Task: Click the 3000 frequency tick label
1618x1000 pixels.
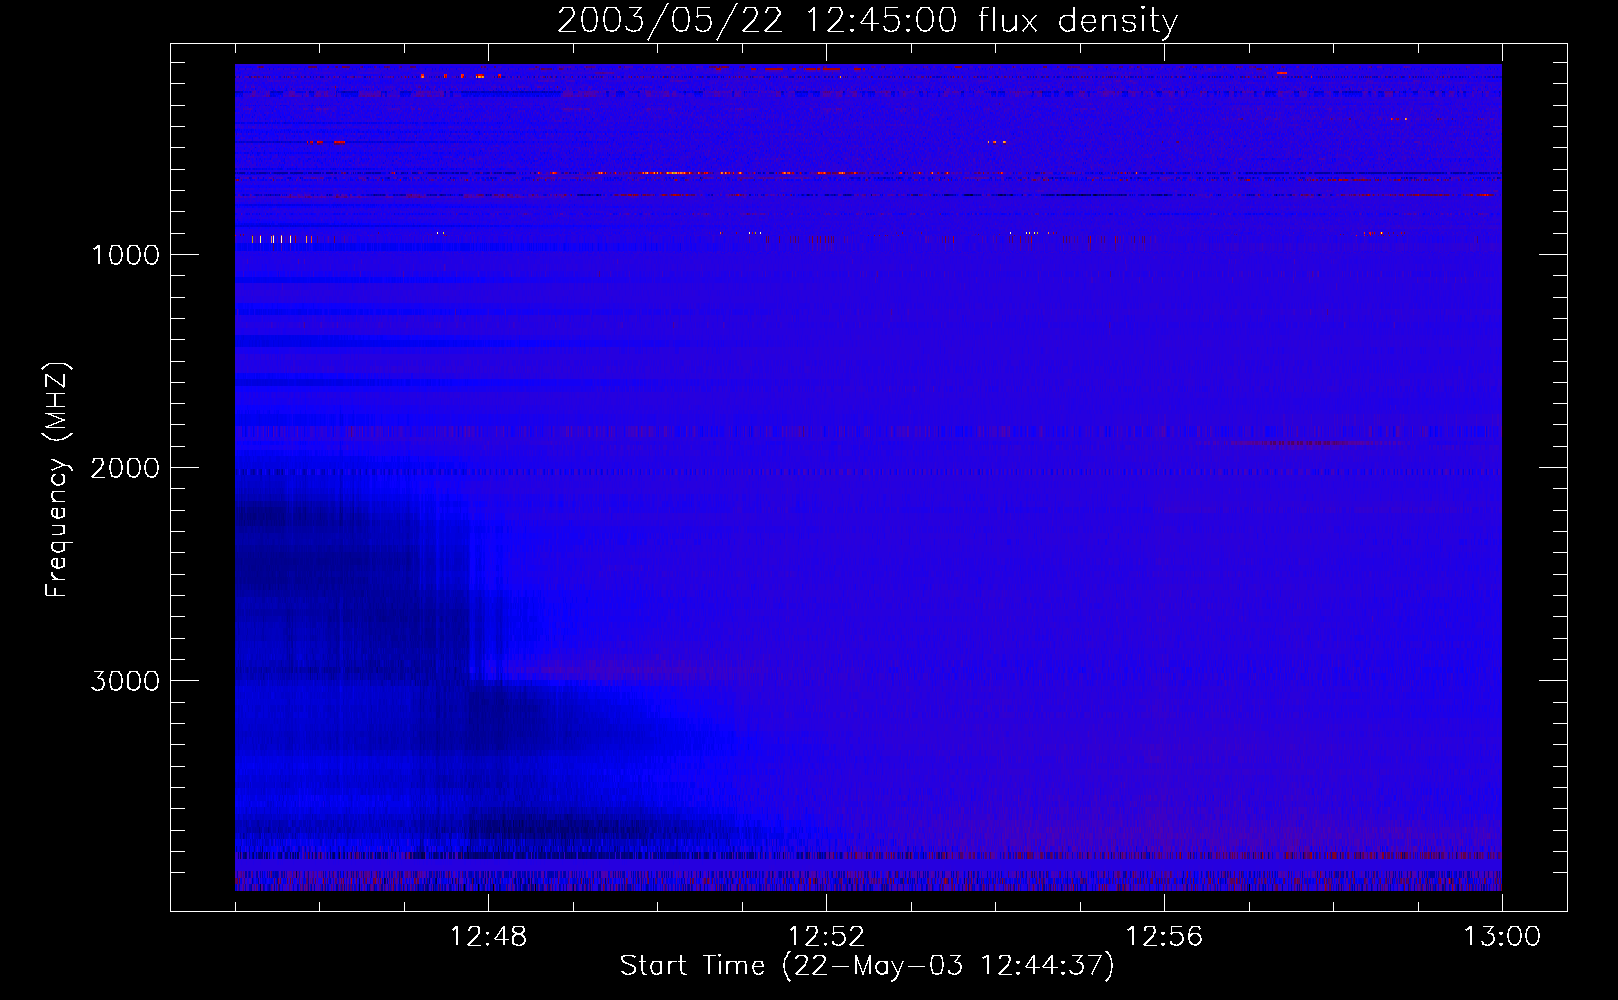Action: coord(125,681)
